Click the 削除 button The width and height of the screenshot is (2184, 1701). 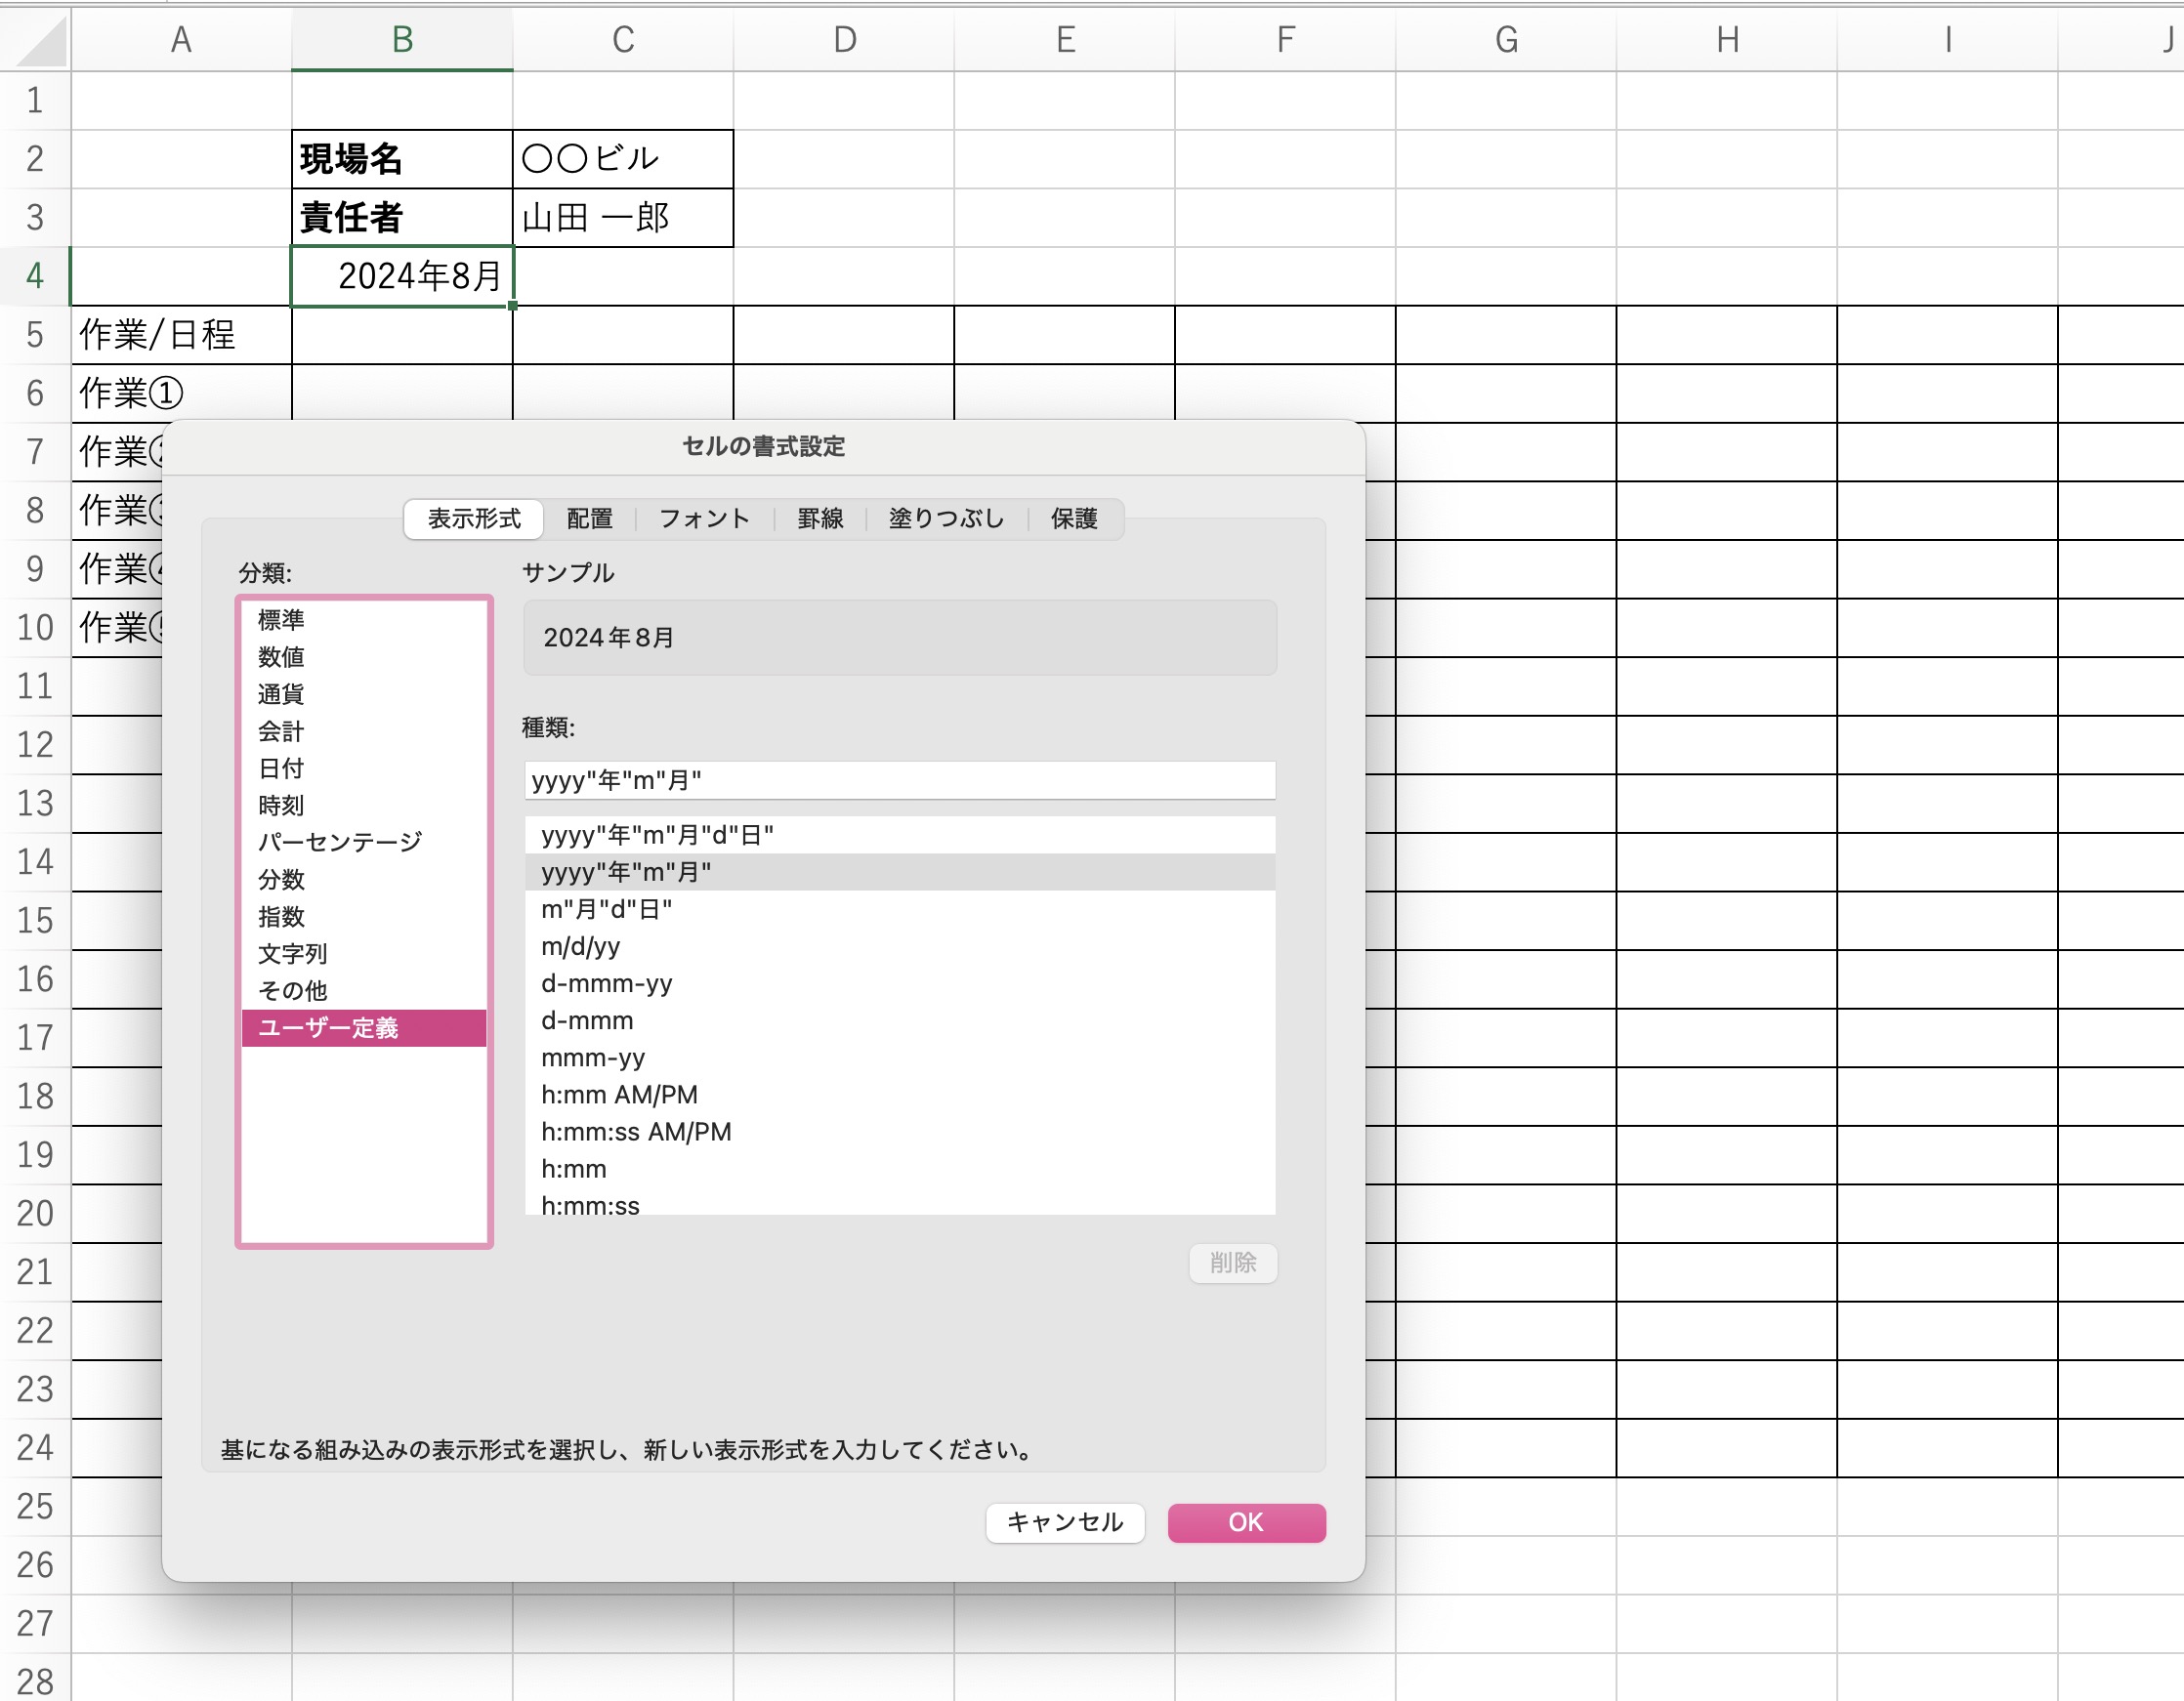click(1233, 1263)
